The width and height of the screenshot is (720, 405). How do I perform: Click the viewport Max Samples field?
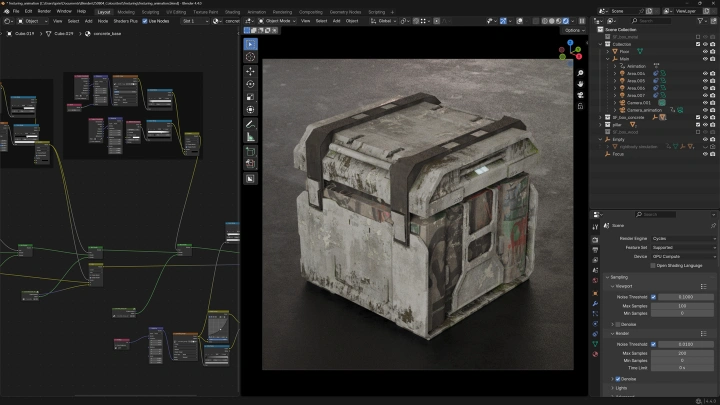(682, 305)
